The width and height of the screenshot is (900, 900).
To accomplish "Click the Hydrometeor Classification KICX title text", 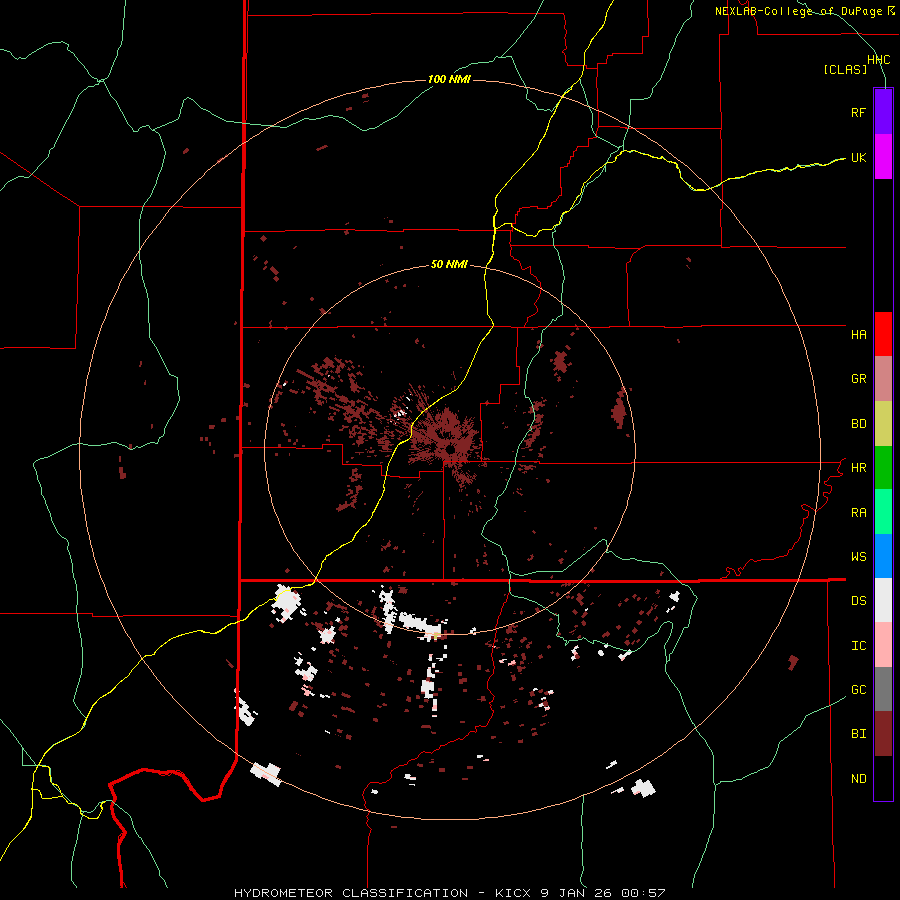I will pos(449,893).
